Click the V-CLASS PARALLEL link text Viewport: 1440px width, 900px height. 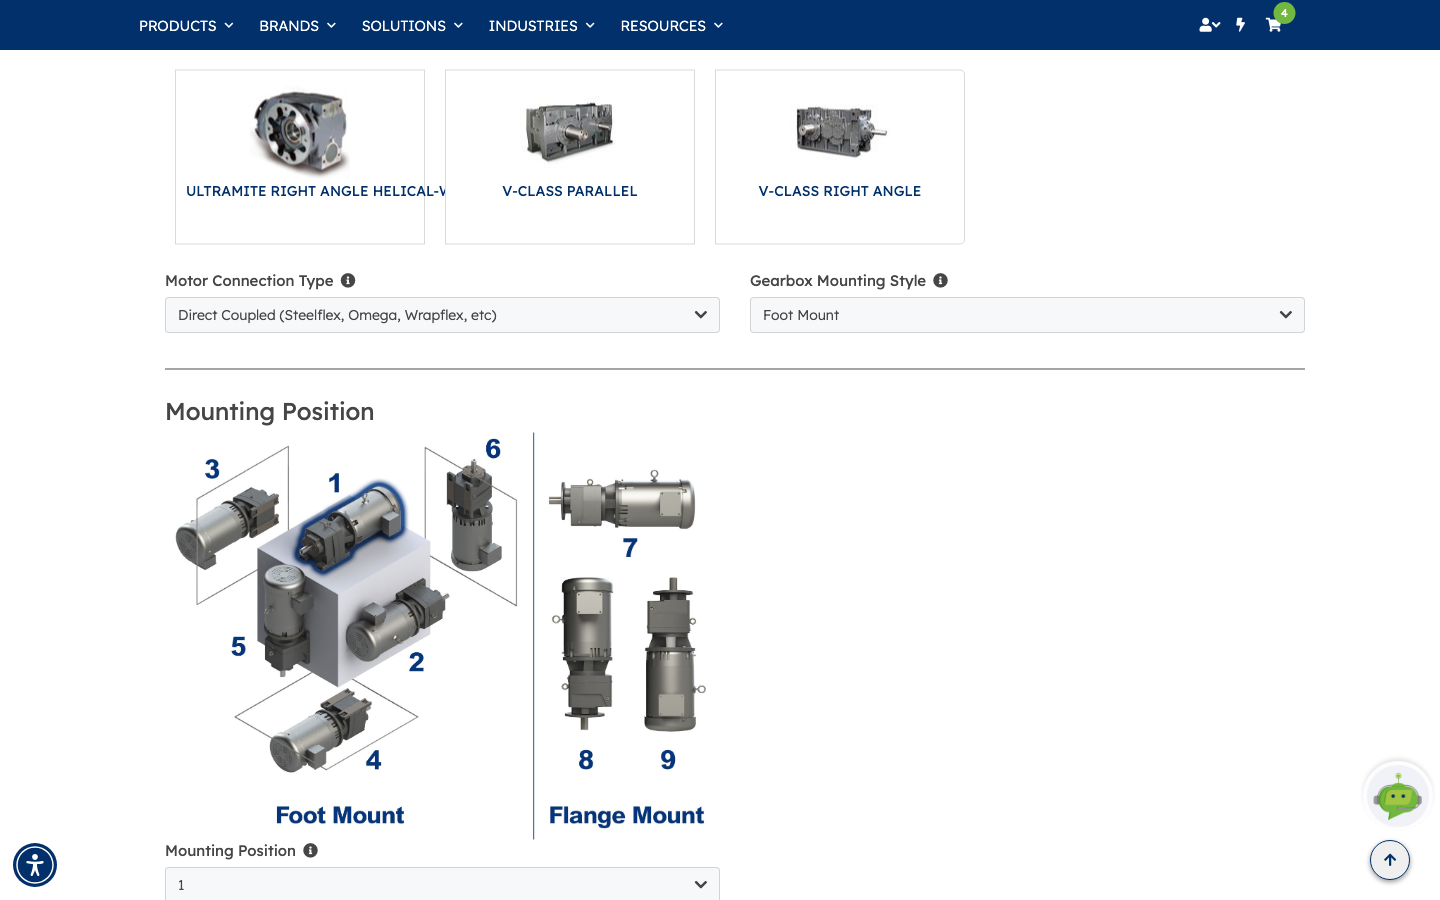point(570,191)
